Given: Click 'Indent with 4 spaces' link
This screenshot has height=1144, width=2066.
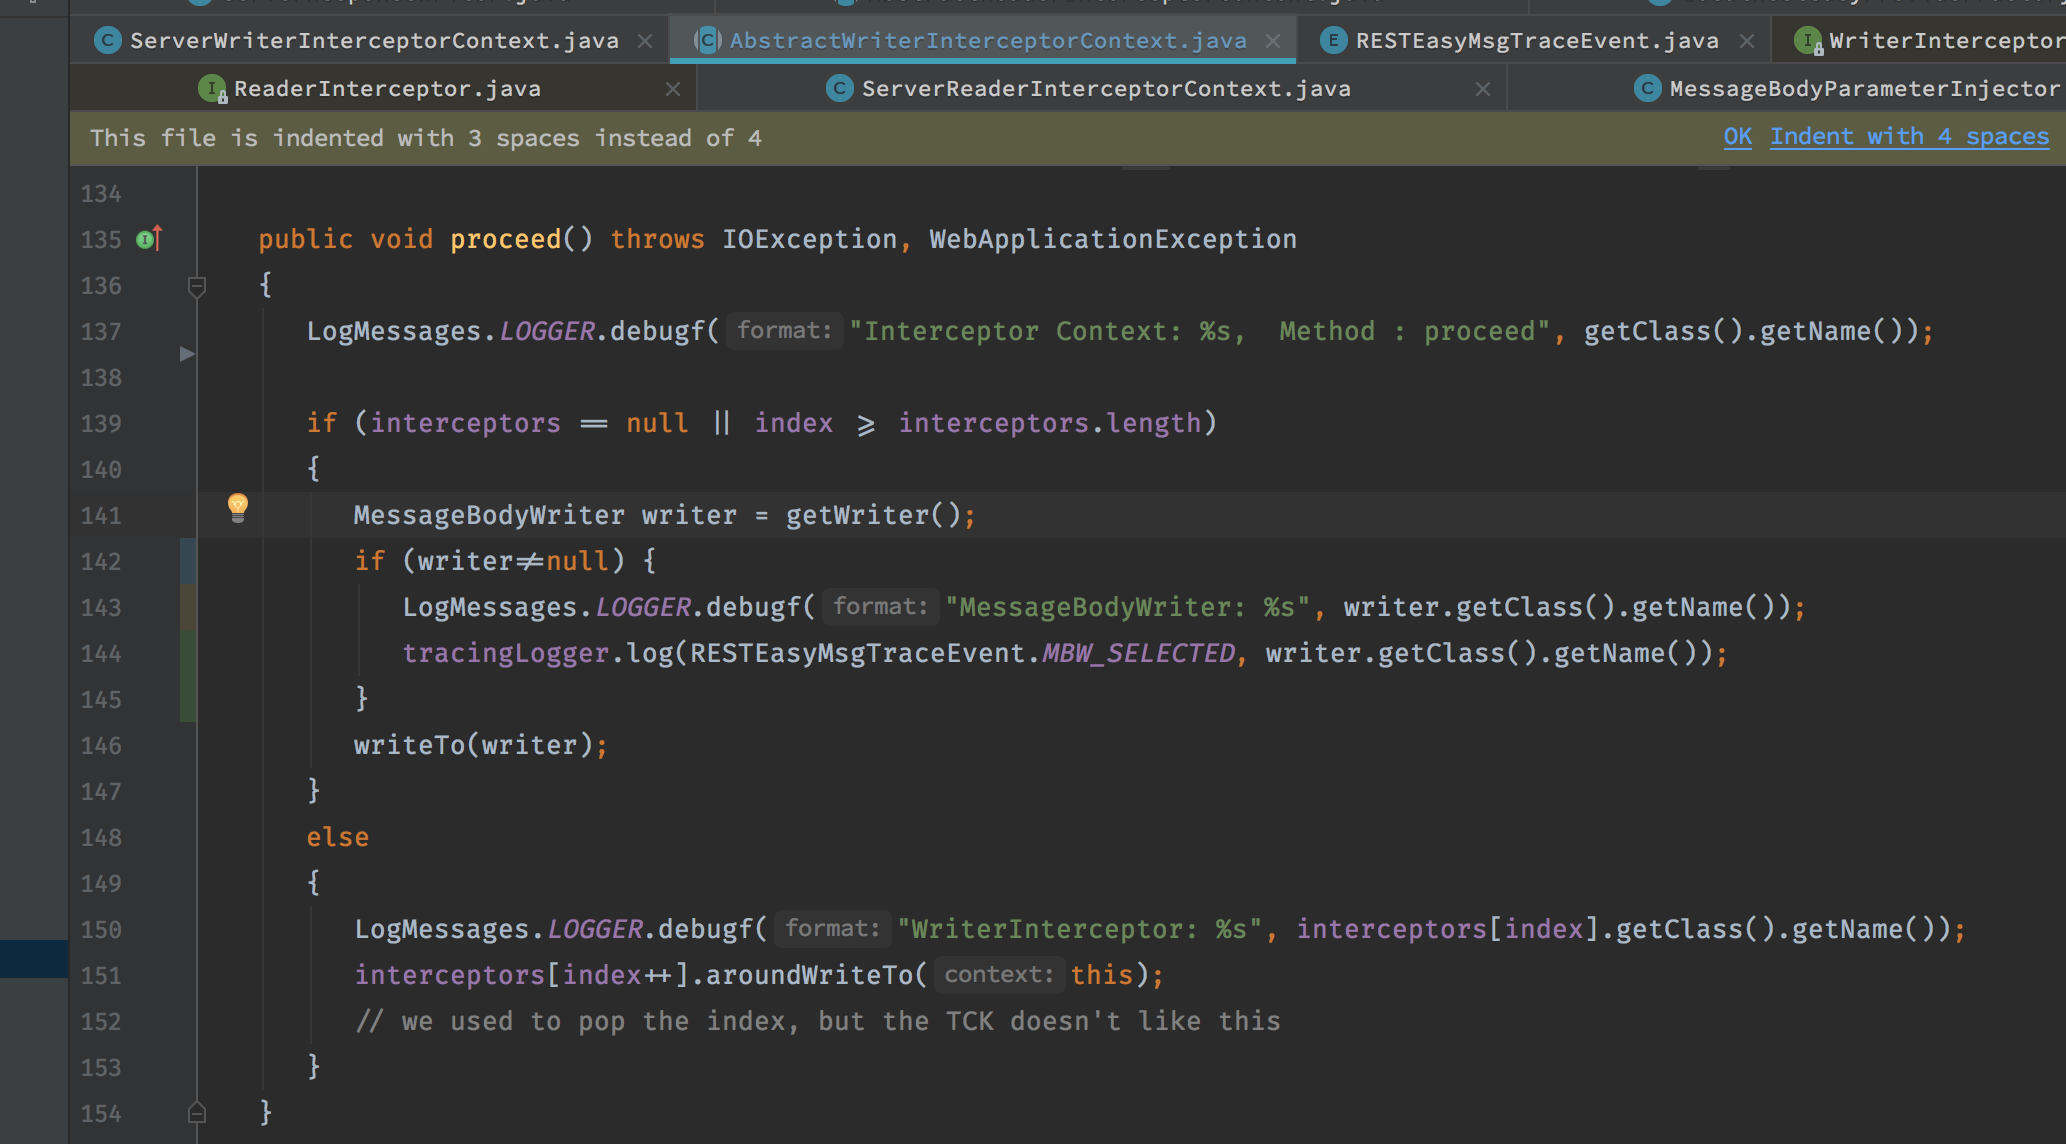Looking at the screenshot, I should [1909, 137].
